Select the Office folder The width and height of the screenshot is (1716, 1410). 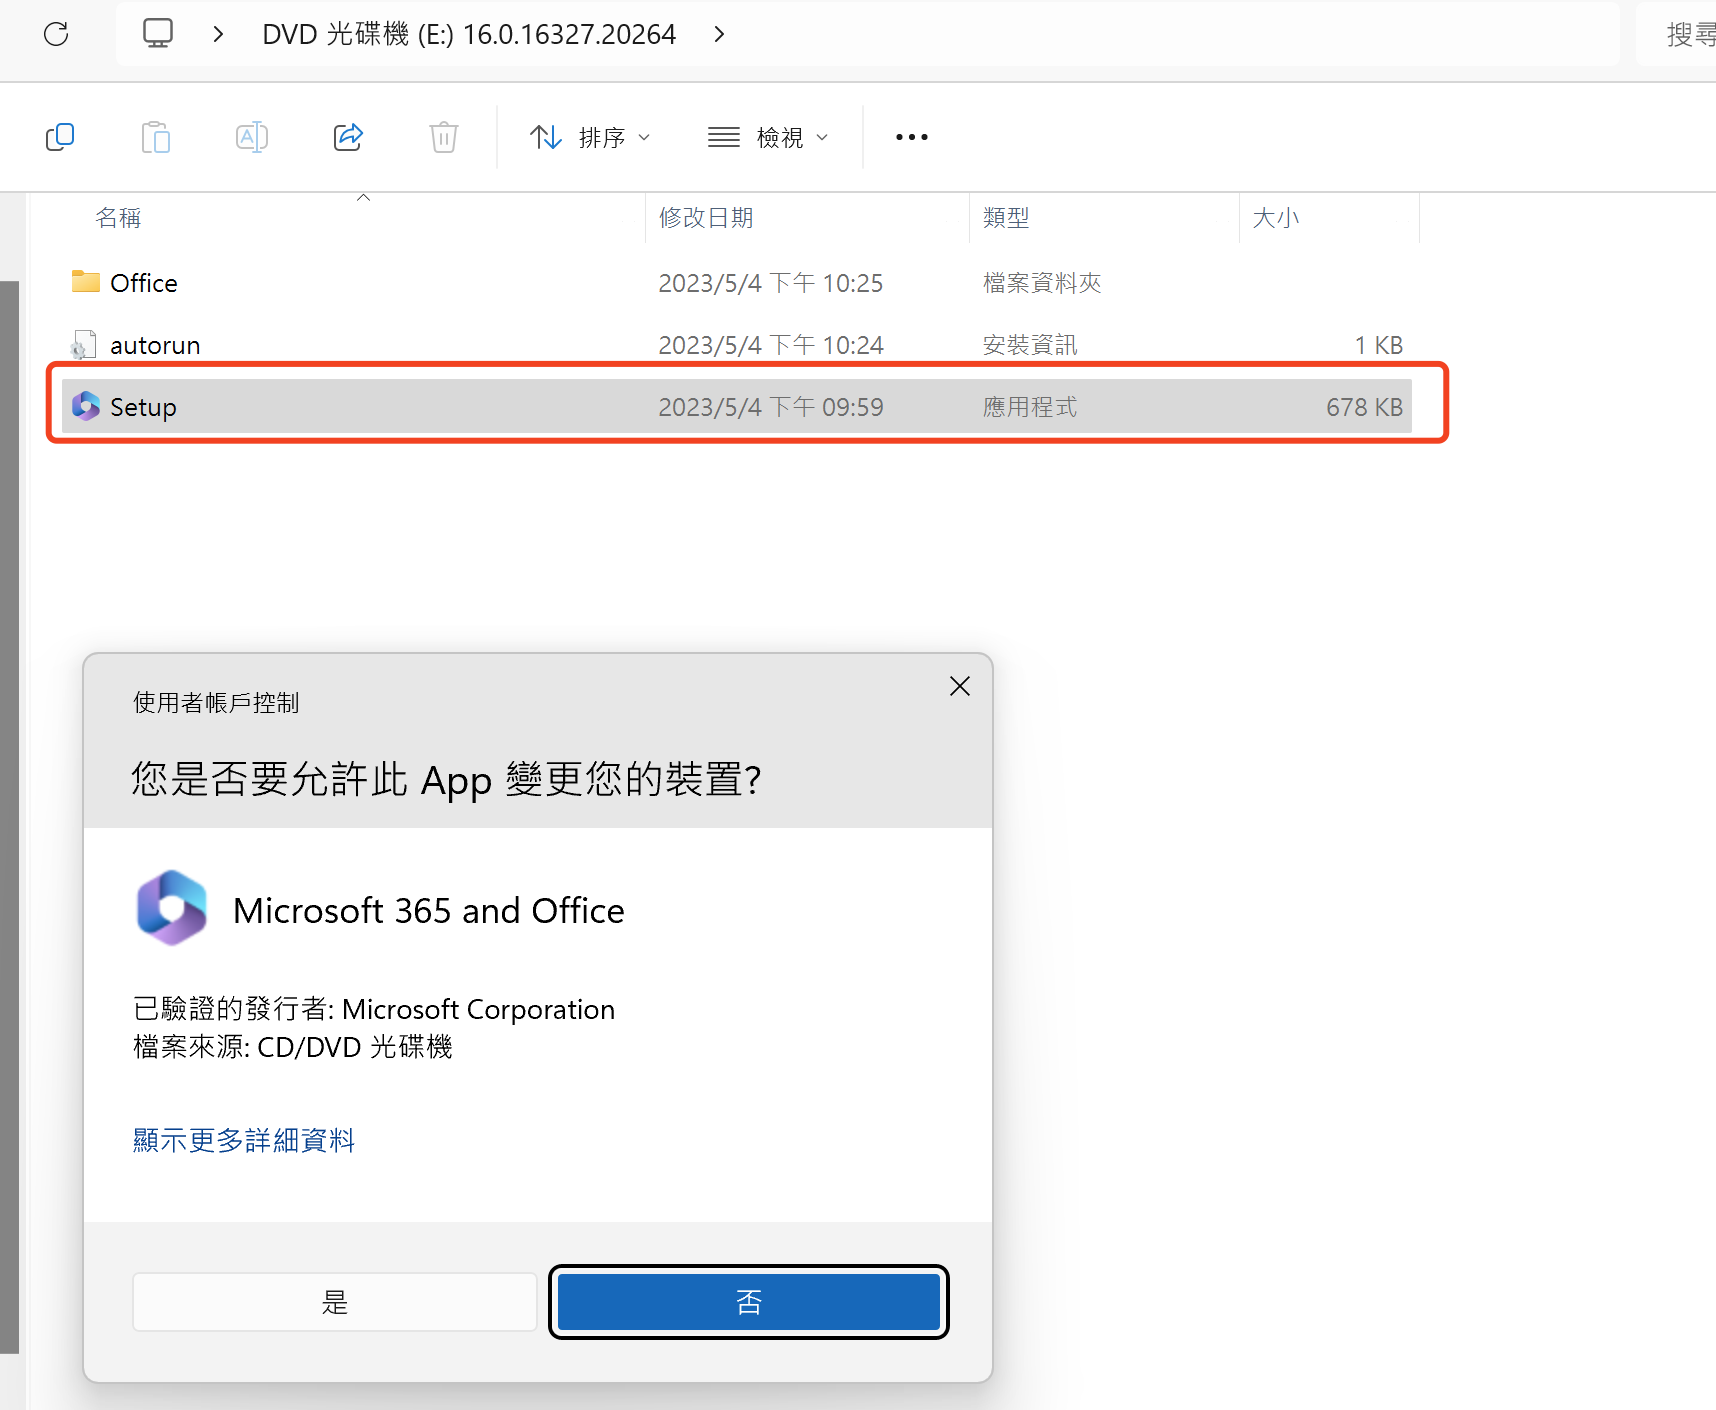[144, 283]
